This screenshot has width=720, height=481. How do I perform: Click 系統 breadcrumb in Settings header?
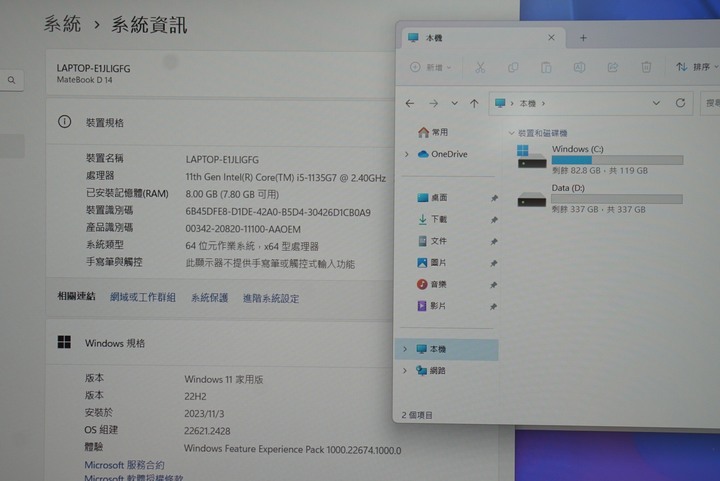point(63,24)
